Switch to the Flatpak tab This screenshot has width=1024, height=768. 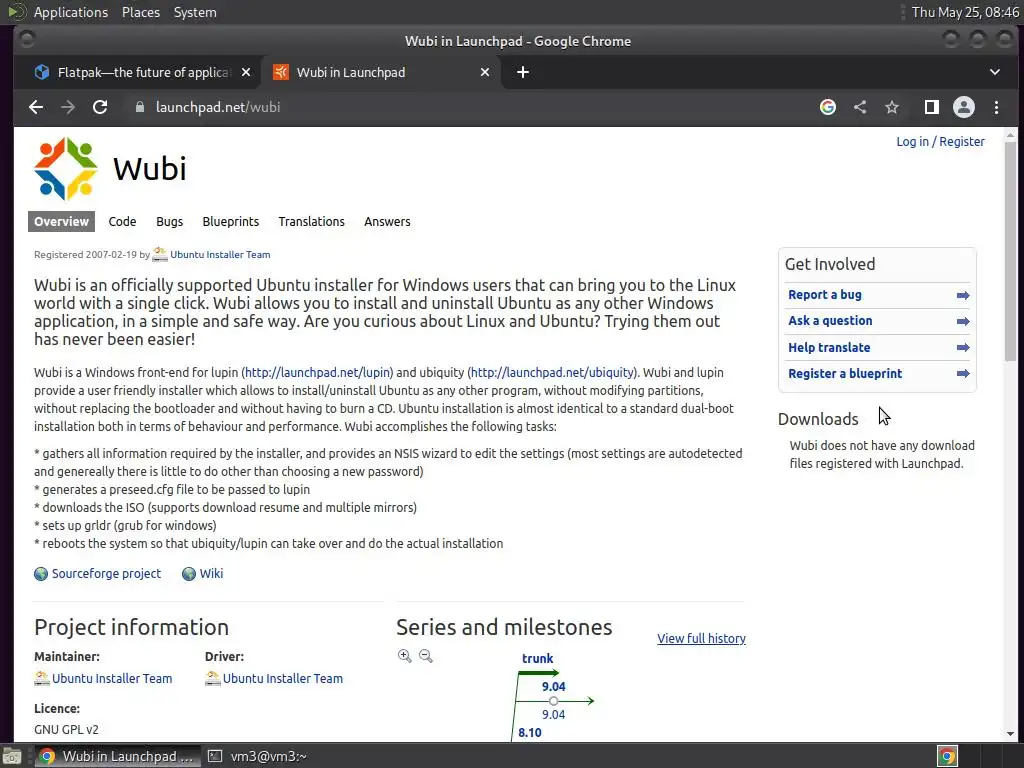(140, 72)
